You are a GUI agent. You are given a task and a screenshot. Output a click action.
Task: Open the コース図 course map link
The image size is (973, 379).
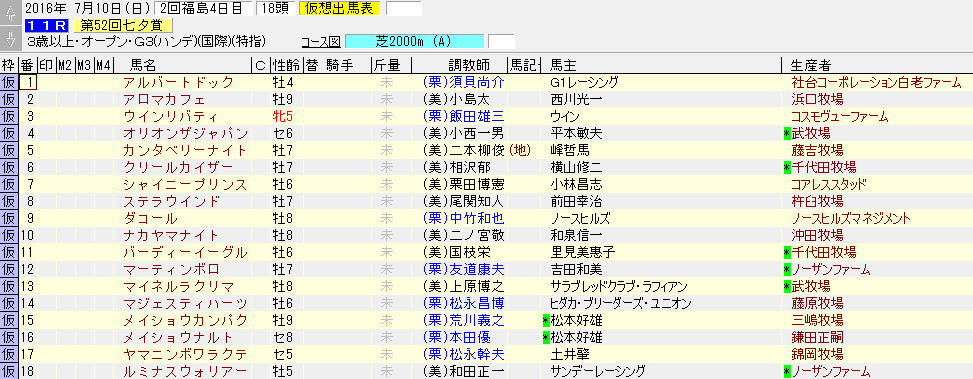(x=320, y=42)
